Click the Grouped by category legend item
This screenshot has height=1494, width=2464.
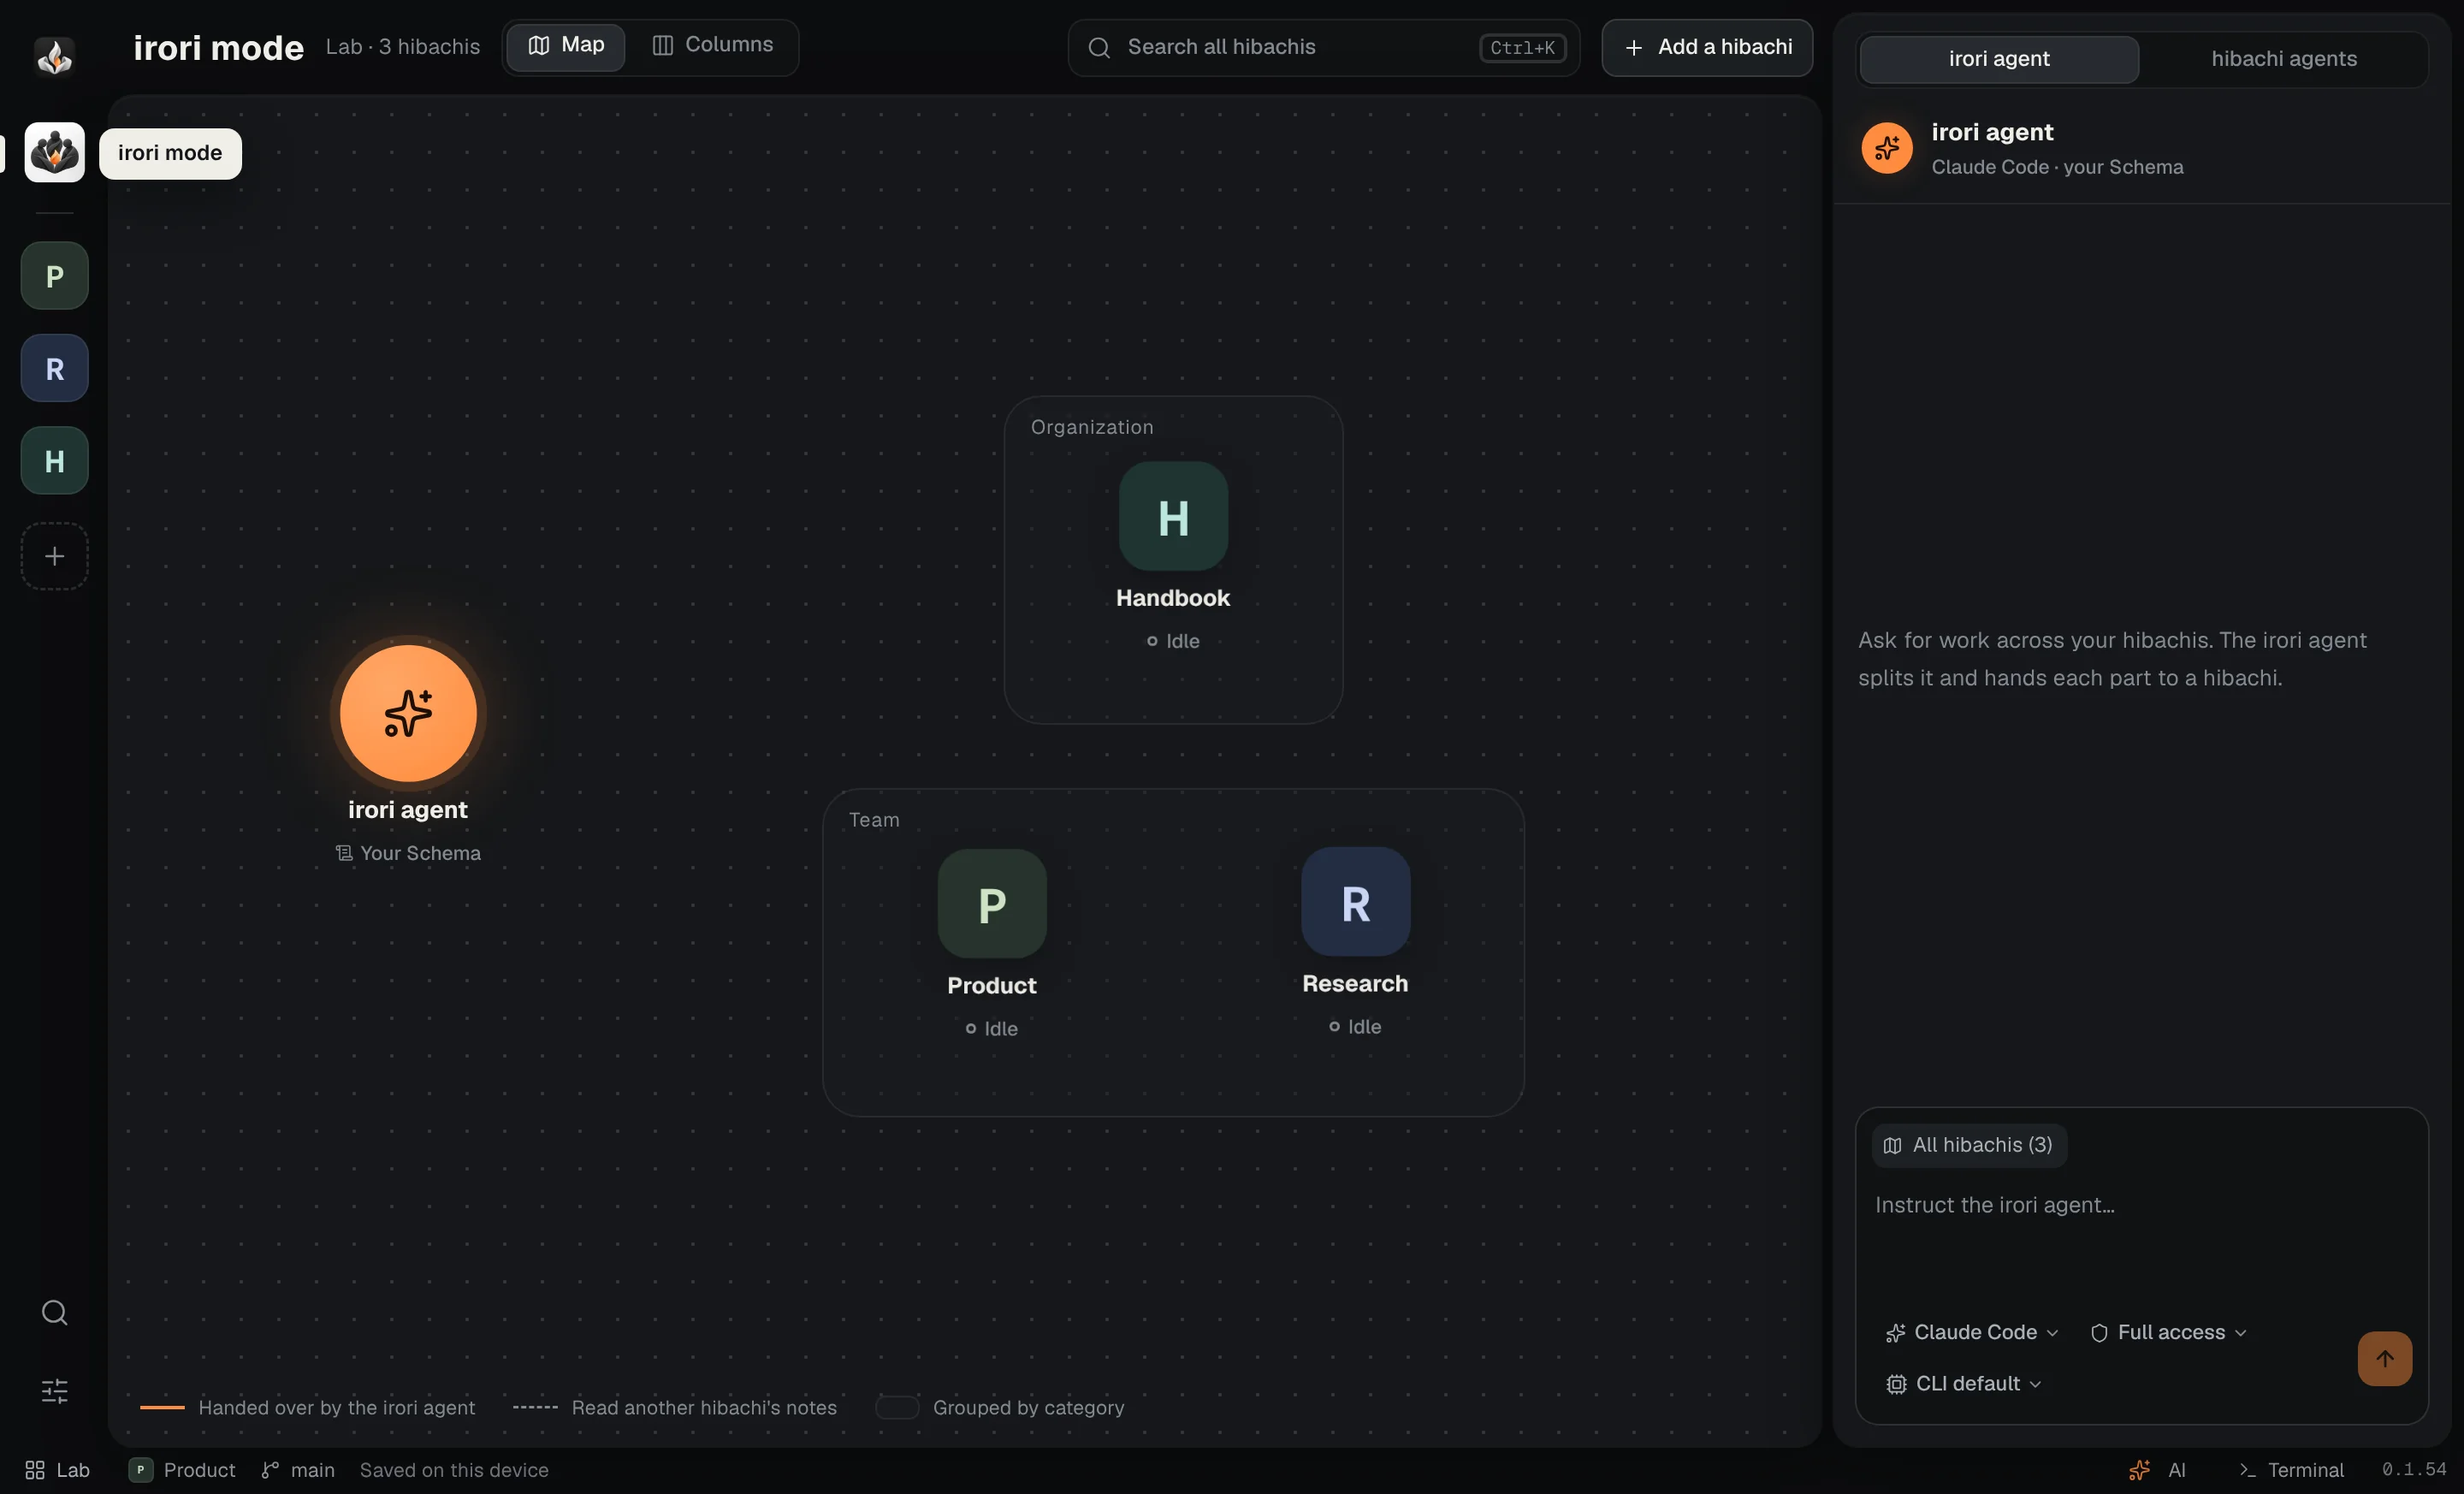[1000, 1407]
